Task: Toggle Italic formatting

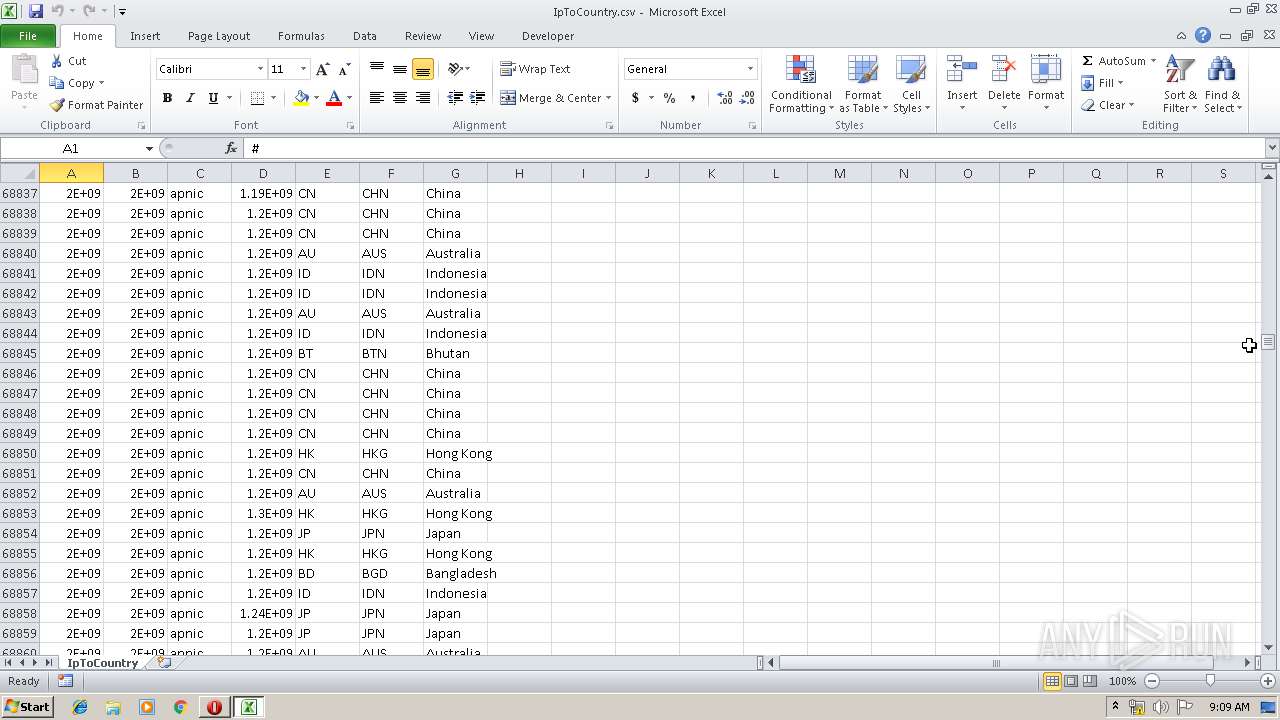Action: (x=190, y=98)
